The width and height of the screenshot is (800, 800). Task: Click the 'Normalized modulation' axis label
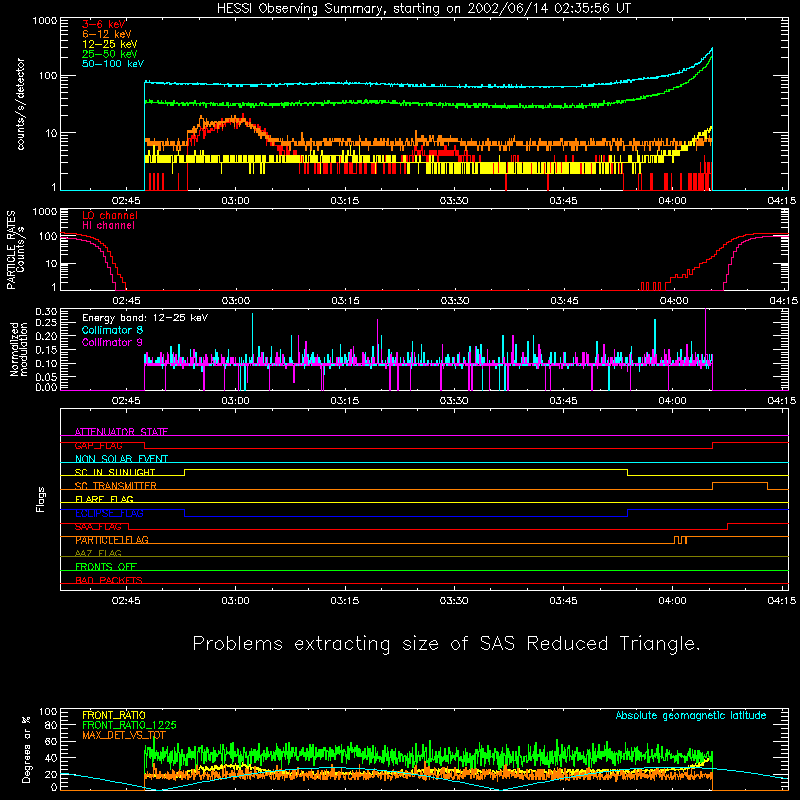pyautogui.click(x=19, y=349)
